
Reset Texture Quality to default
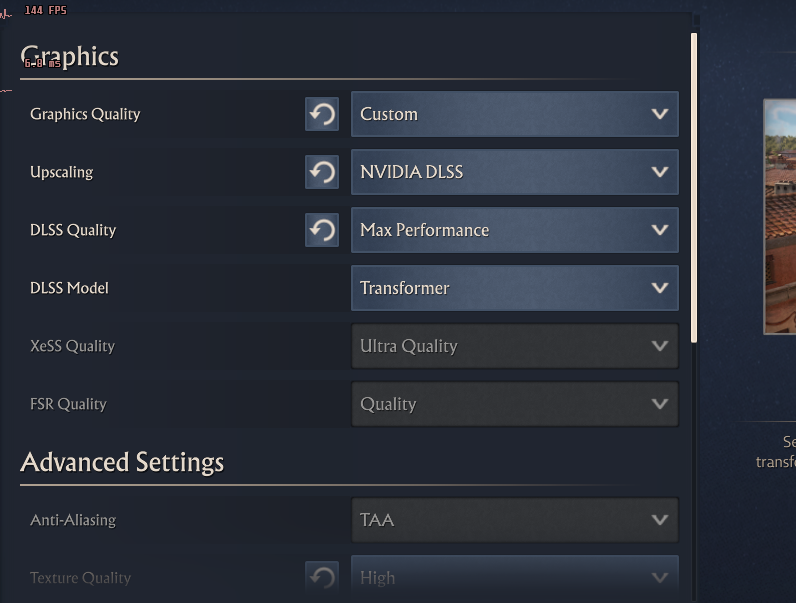(322, 577)
